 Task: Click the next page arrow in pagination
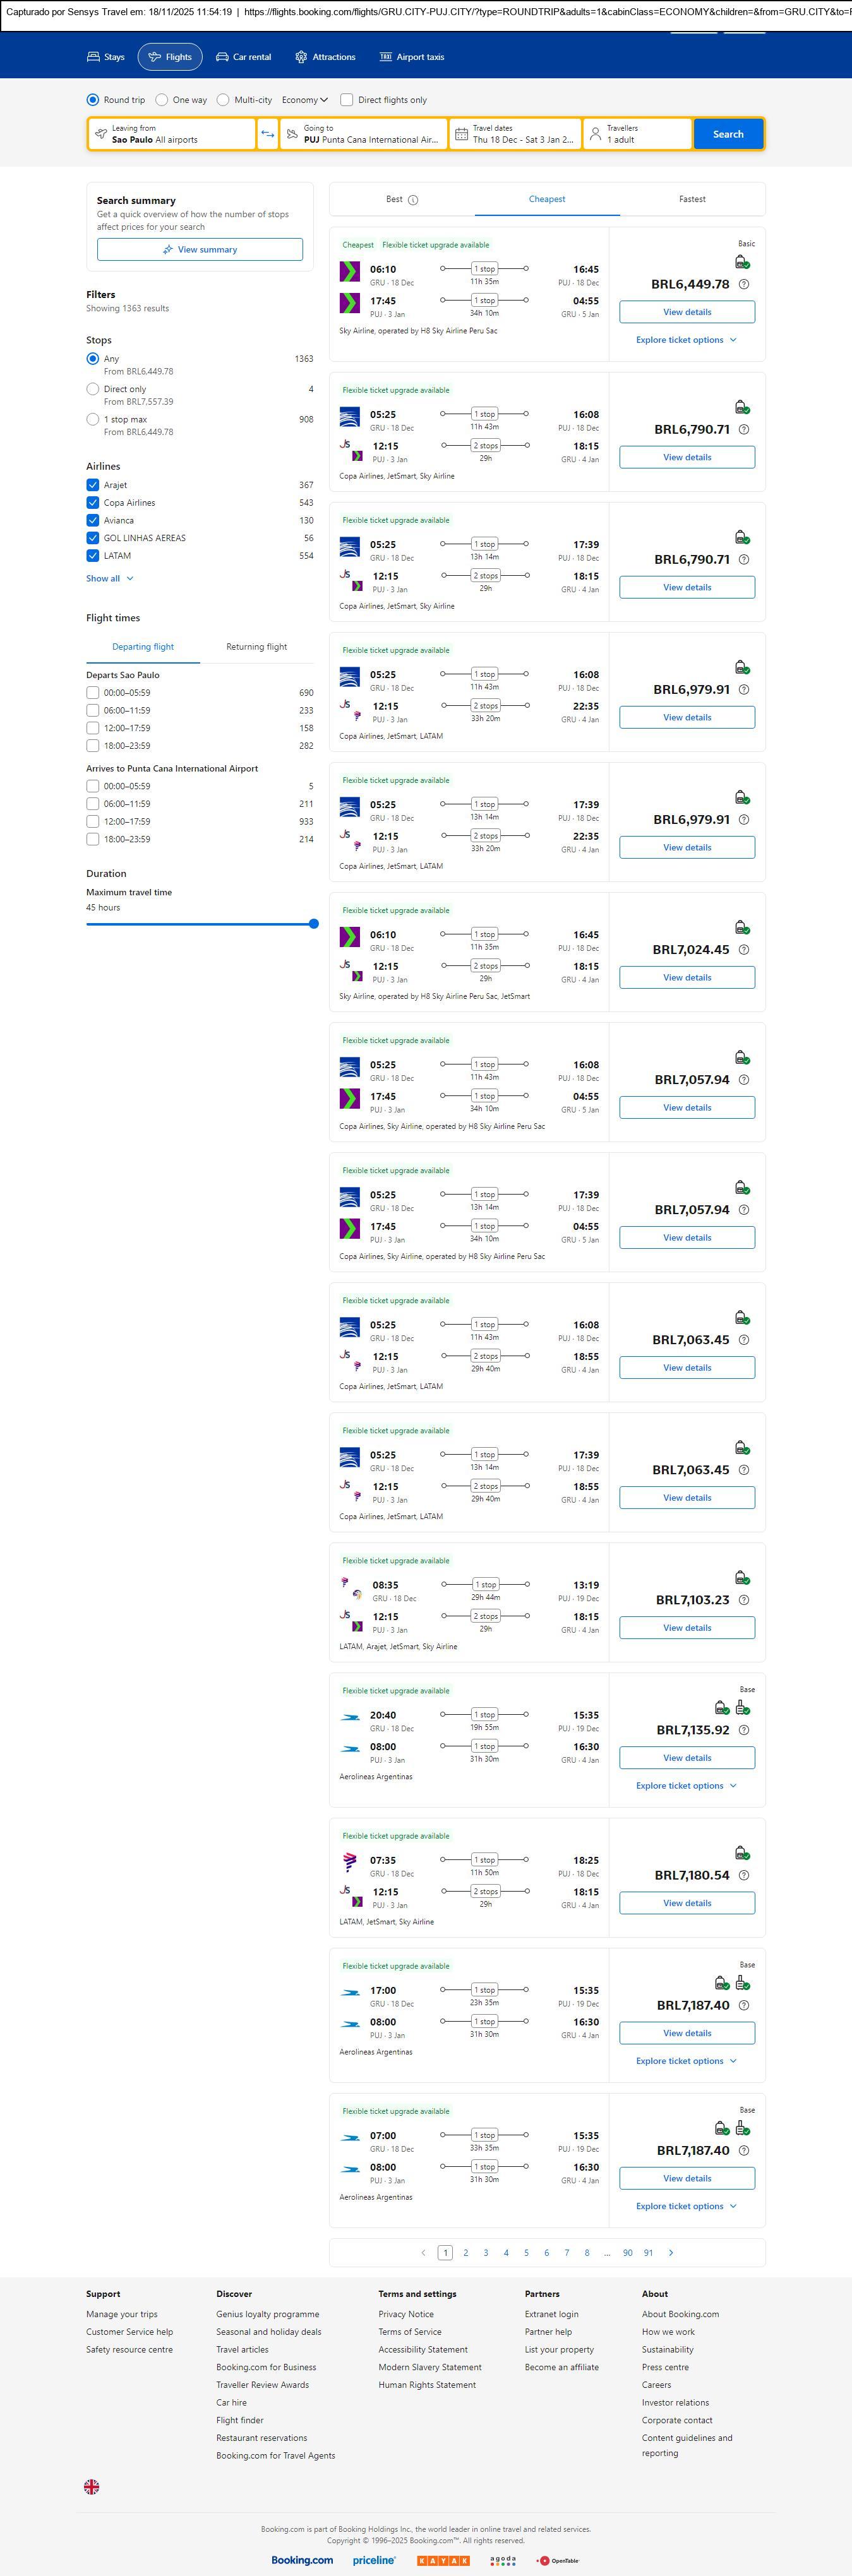coord(670,2252)
